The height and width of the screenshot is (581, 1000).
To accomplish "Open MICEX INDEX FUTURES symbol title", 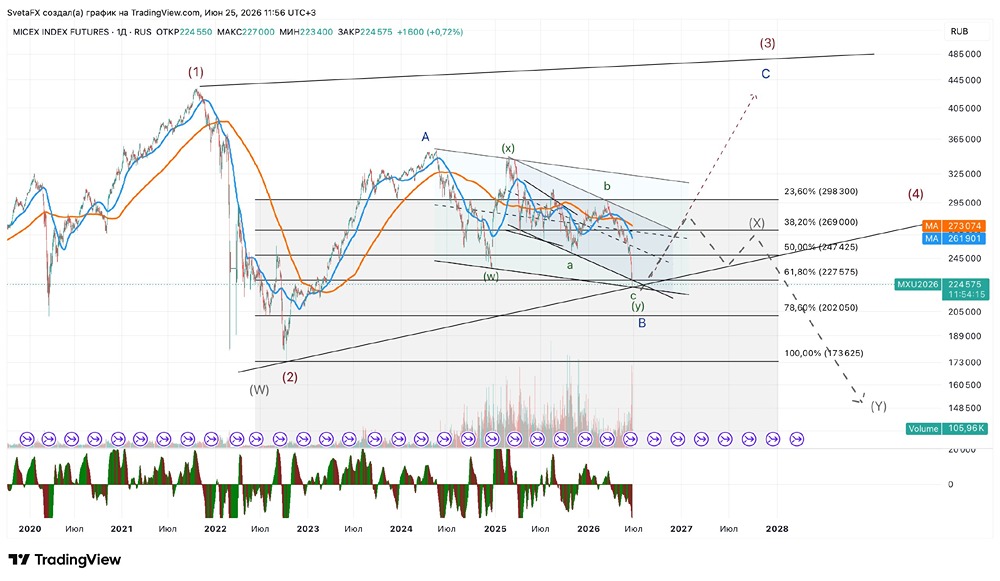I will (61, 32).
